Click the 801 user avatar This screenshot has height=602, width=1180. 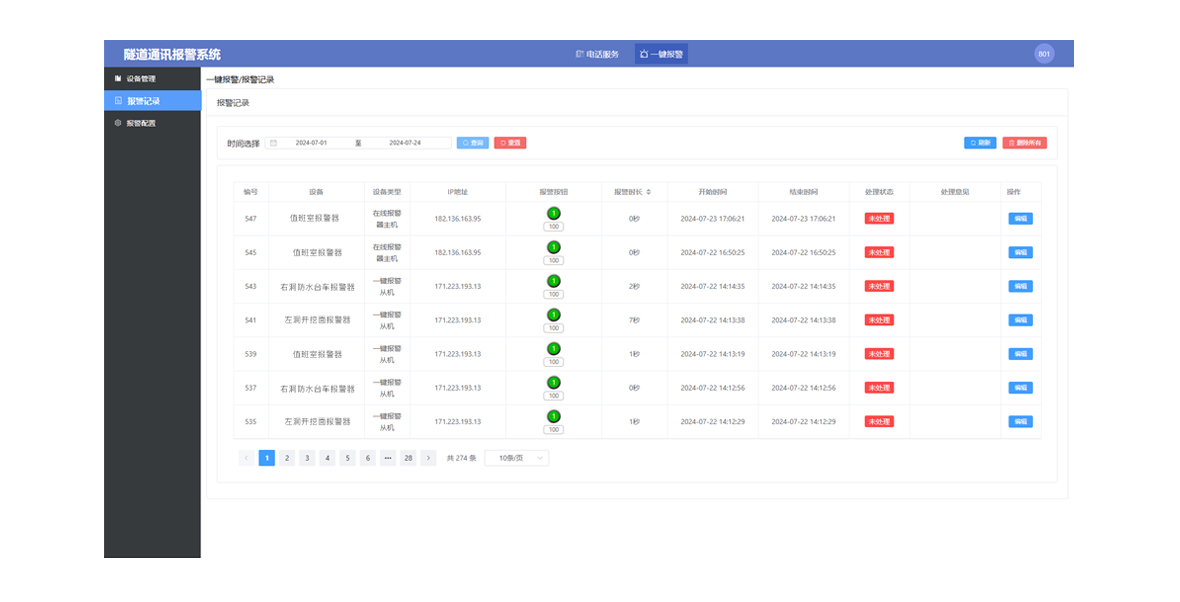(x=1044, y=54)
